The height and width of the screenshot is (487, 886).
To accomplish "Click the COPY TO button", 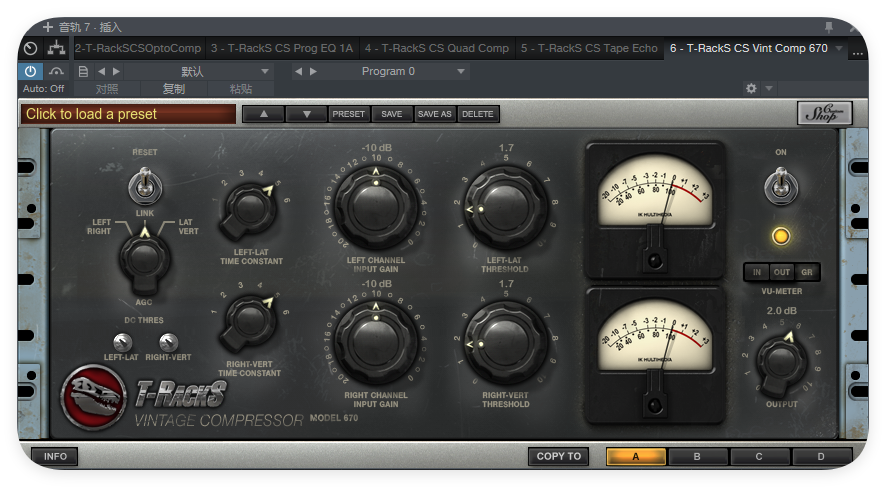I will coord(558,456).
